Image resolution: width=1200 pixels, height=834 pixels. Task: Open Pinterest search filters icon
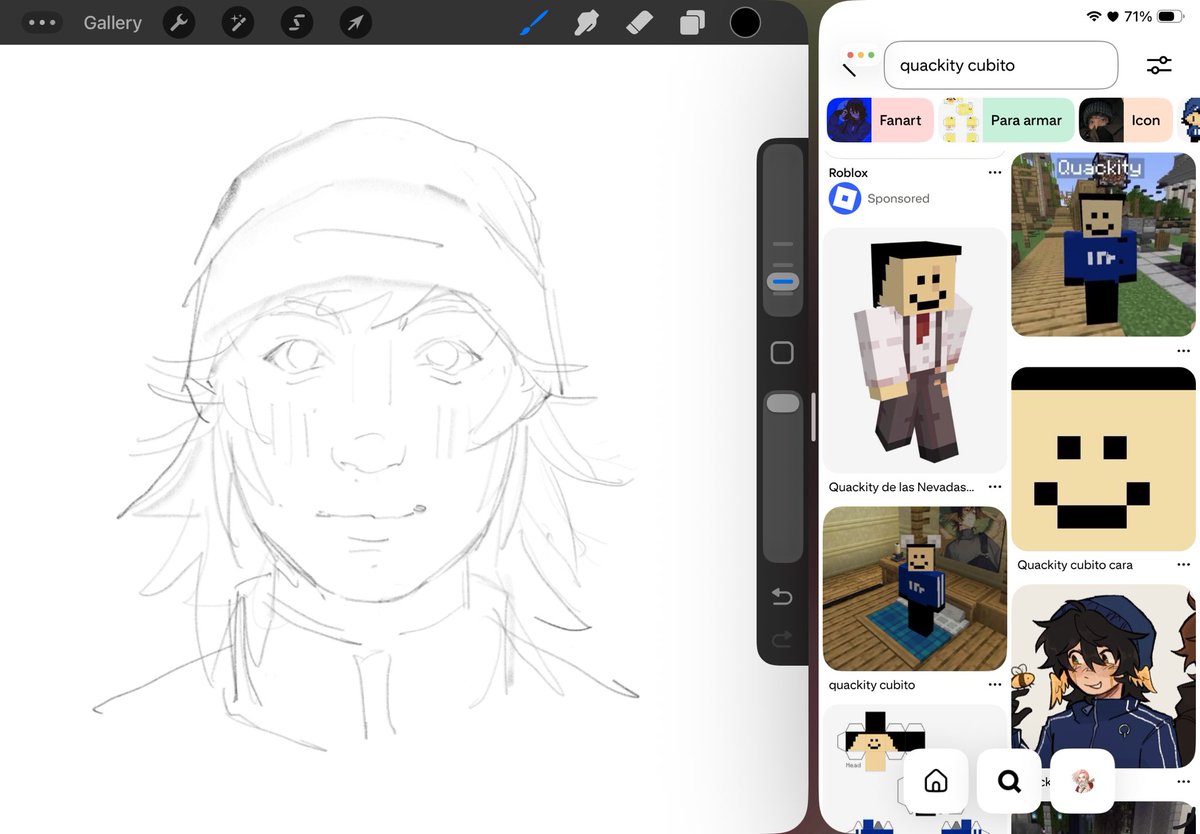(x=1159, y=65)
